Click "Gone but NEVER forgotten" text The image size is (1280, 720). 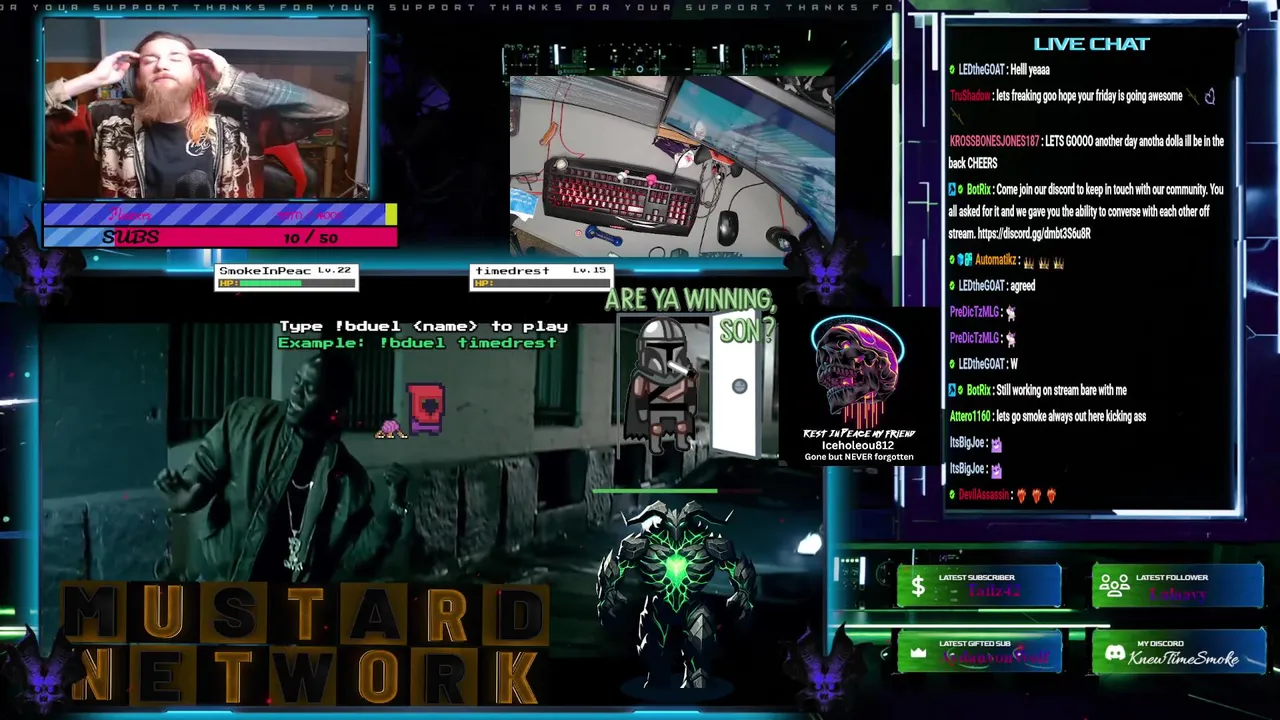click(x=859, y=457)
